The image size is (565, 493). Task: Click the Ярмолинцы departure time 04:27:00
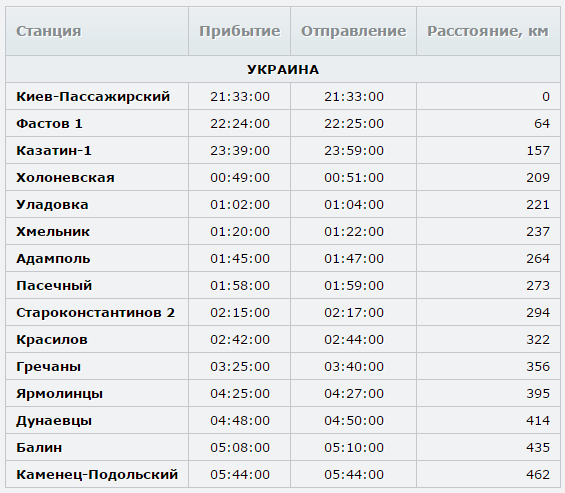(x=354, y=394)
